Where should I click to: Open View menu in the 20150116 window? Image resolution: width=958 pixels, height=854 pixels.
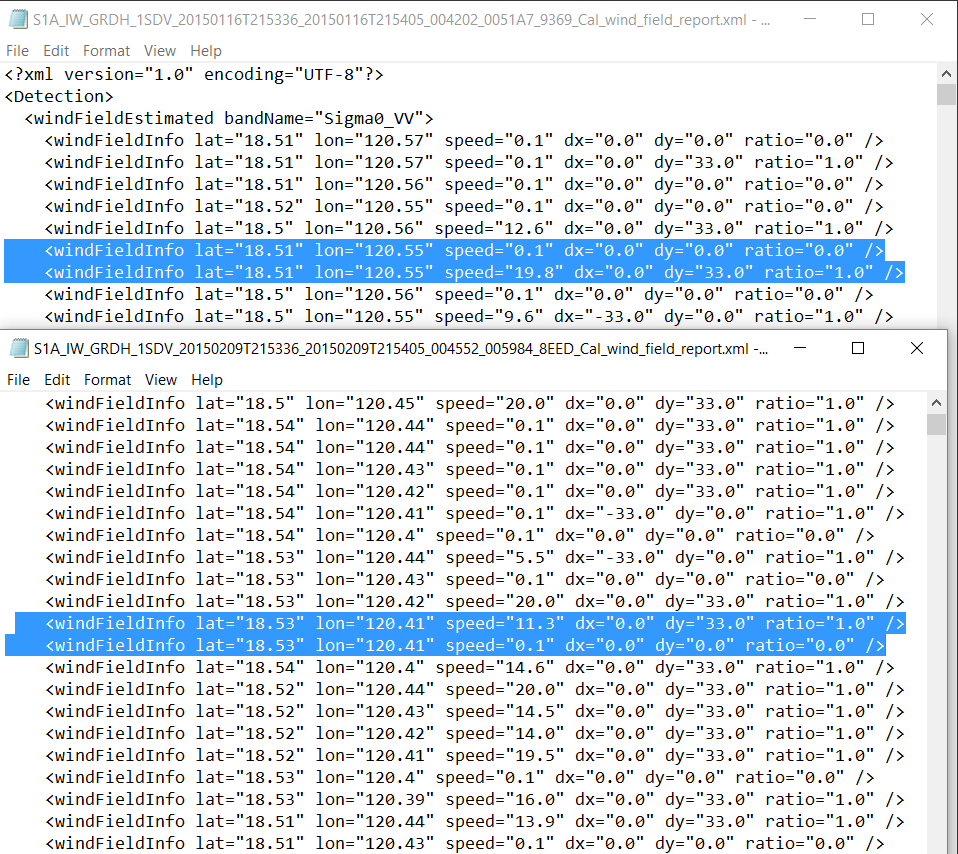pyautogui.click(x=160, y=50)
